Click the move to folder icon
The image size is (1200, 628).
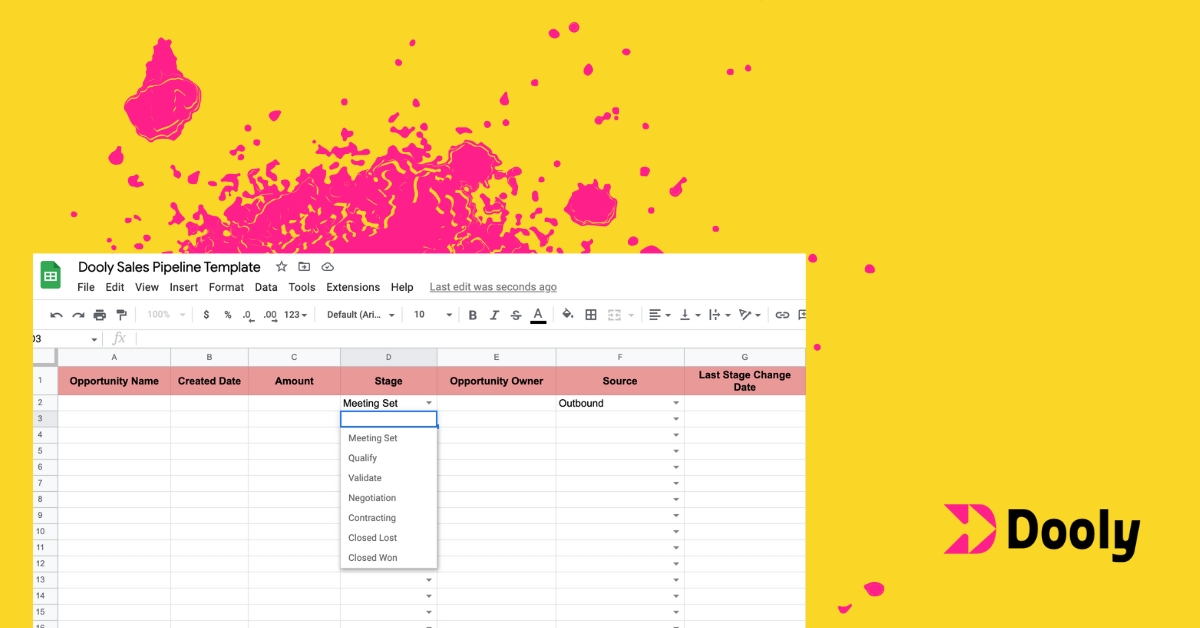coord(304,267)
